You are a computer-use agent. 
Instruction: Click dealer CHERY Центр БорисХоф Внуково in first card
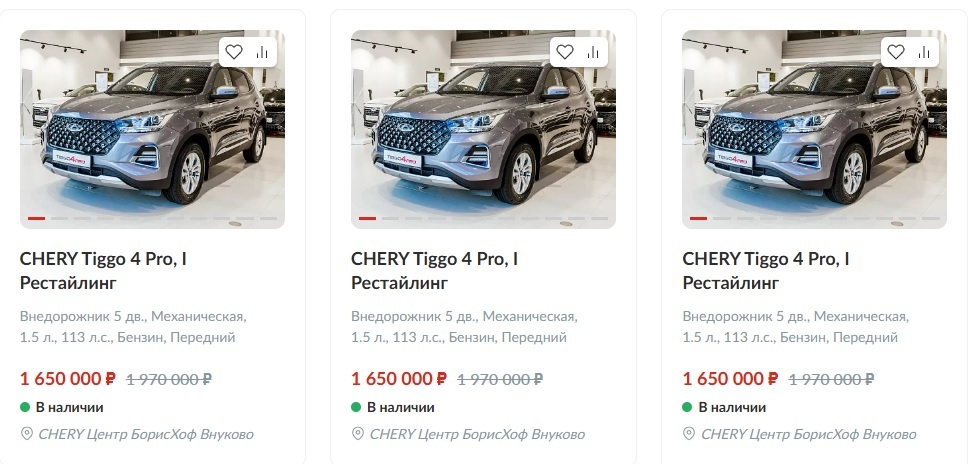145,434
